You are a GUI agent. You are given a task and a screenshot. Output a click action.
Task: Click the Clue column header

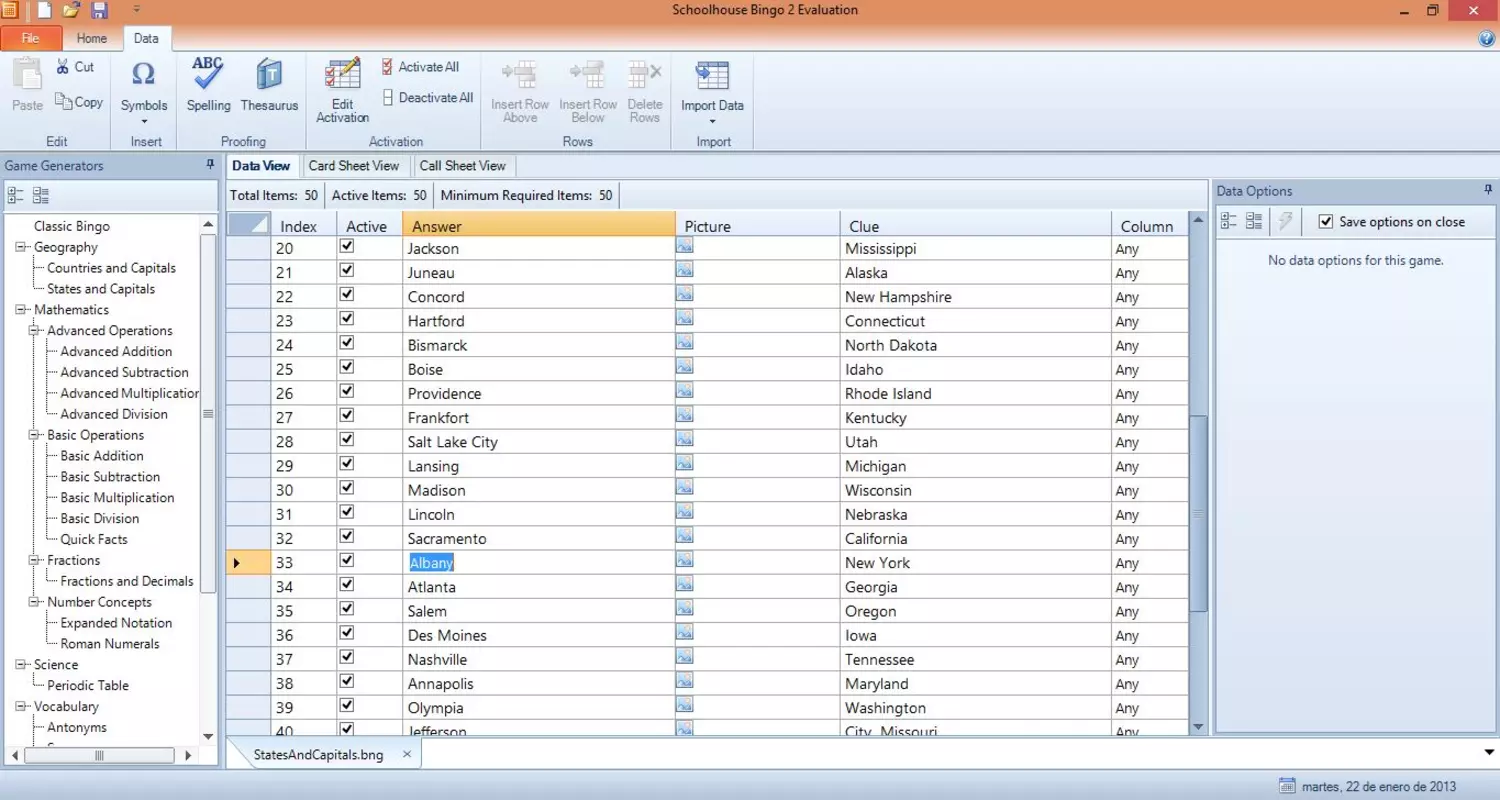click(976, 226)
